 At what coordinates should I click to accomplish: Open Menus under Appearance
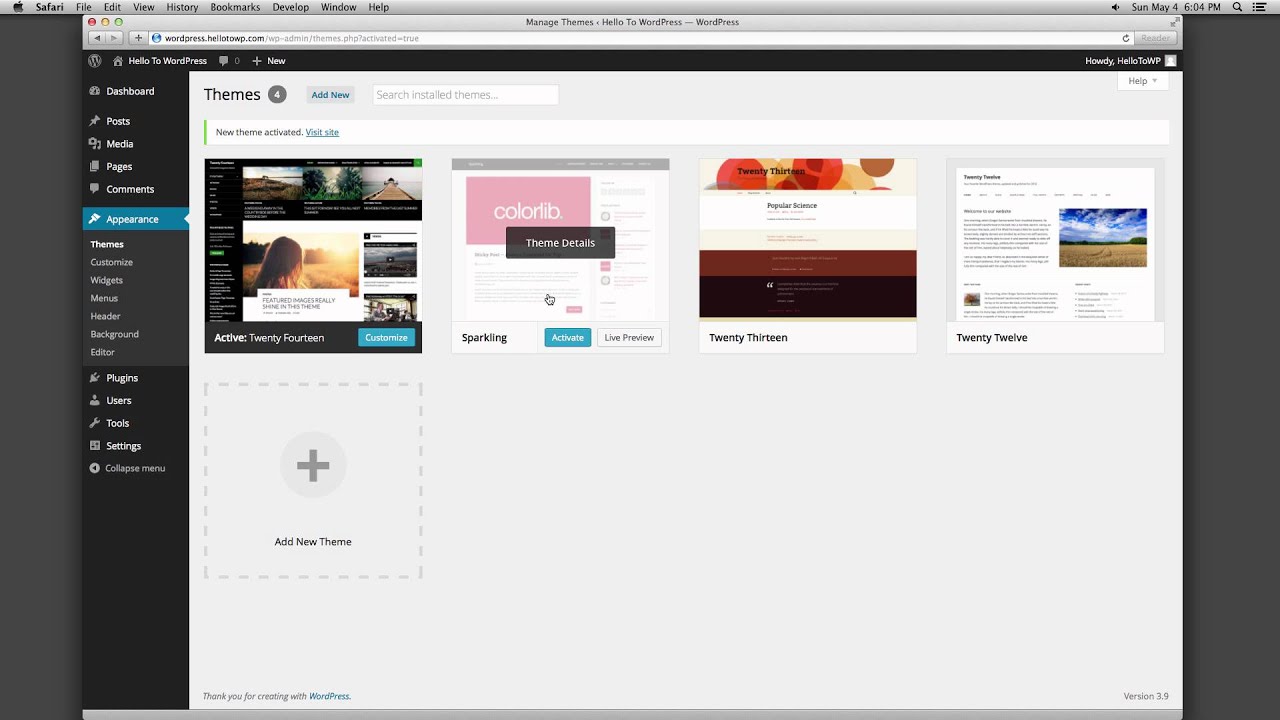(x=104, y=298)
